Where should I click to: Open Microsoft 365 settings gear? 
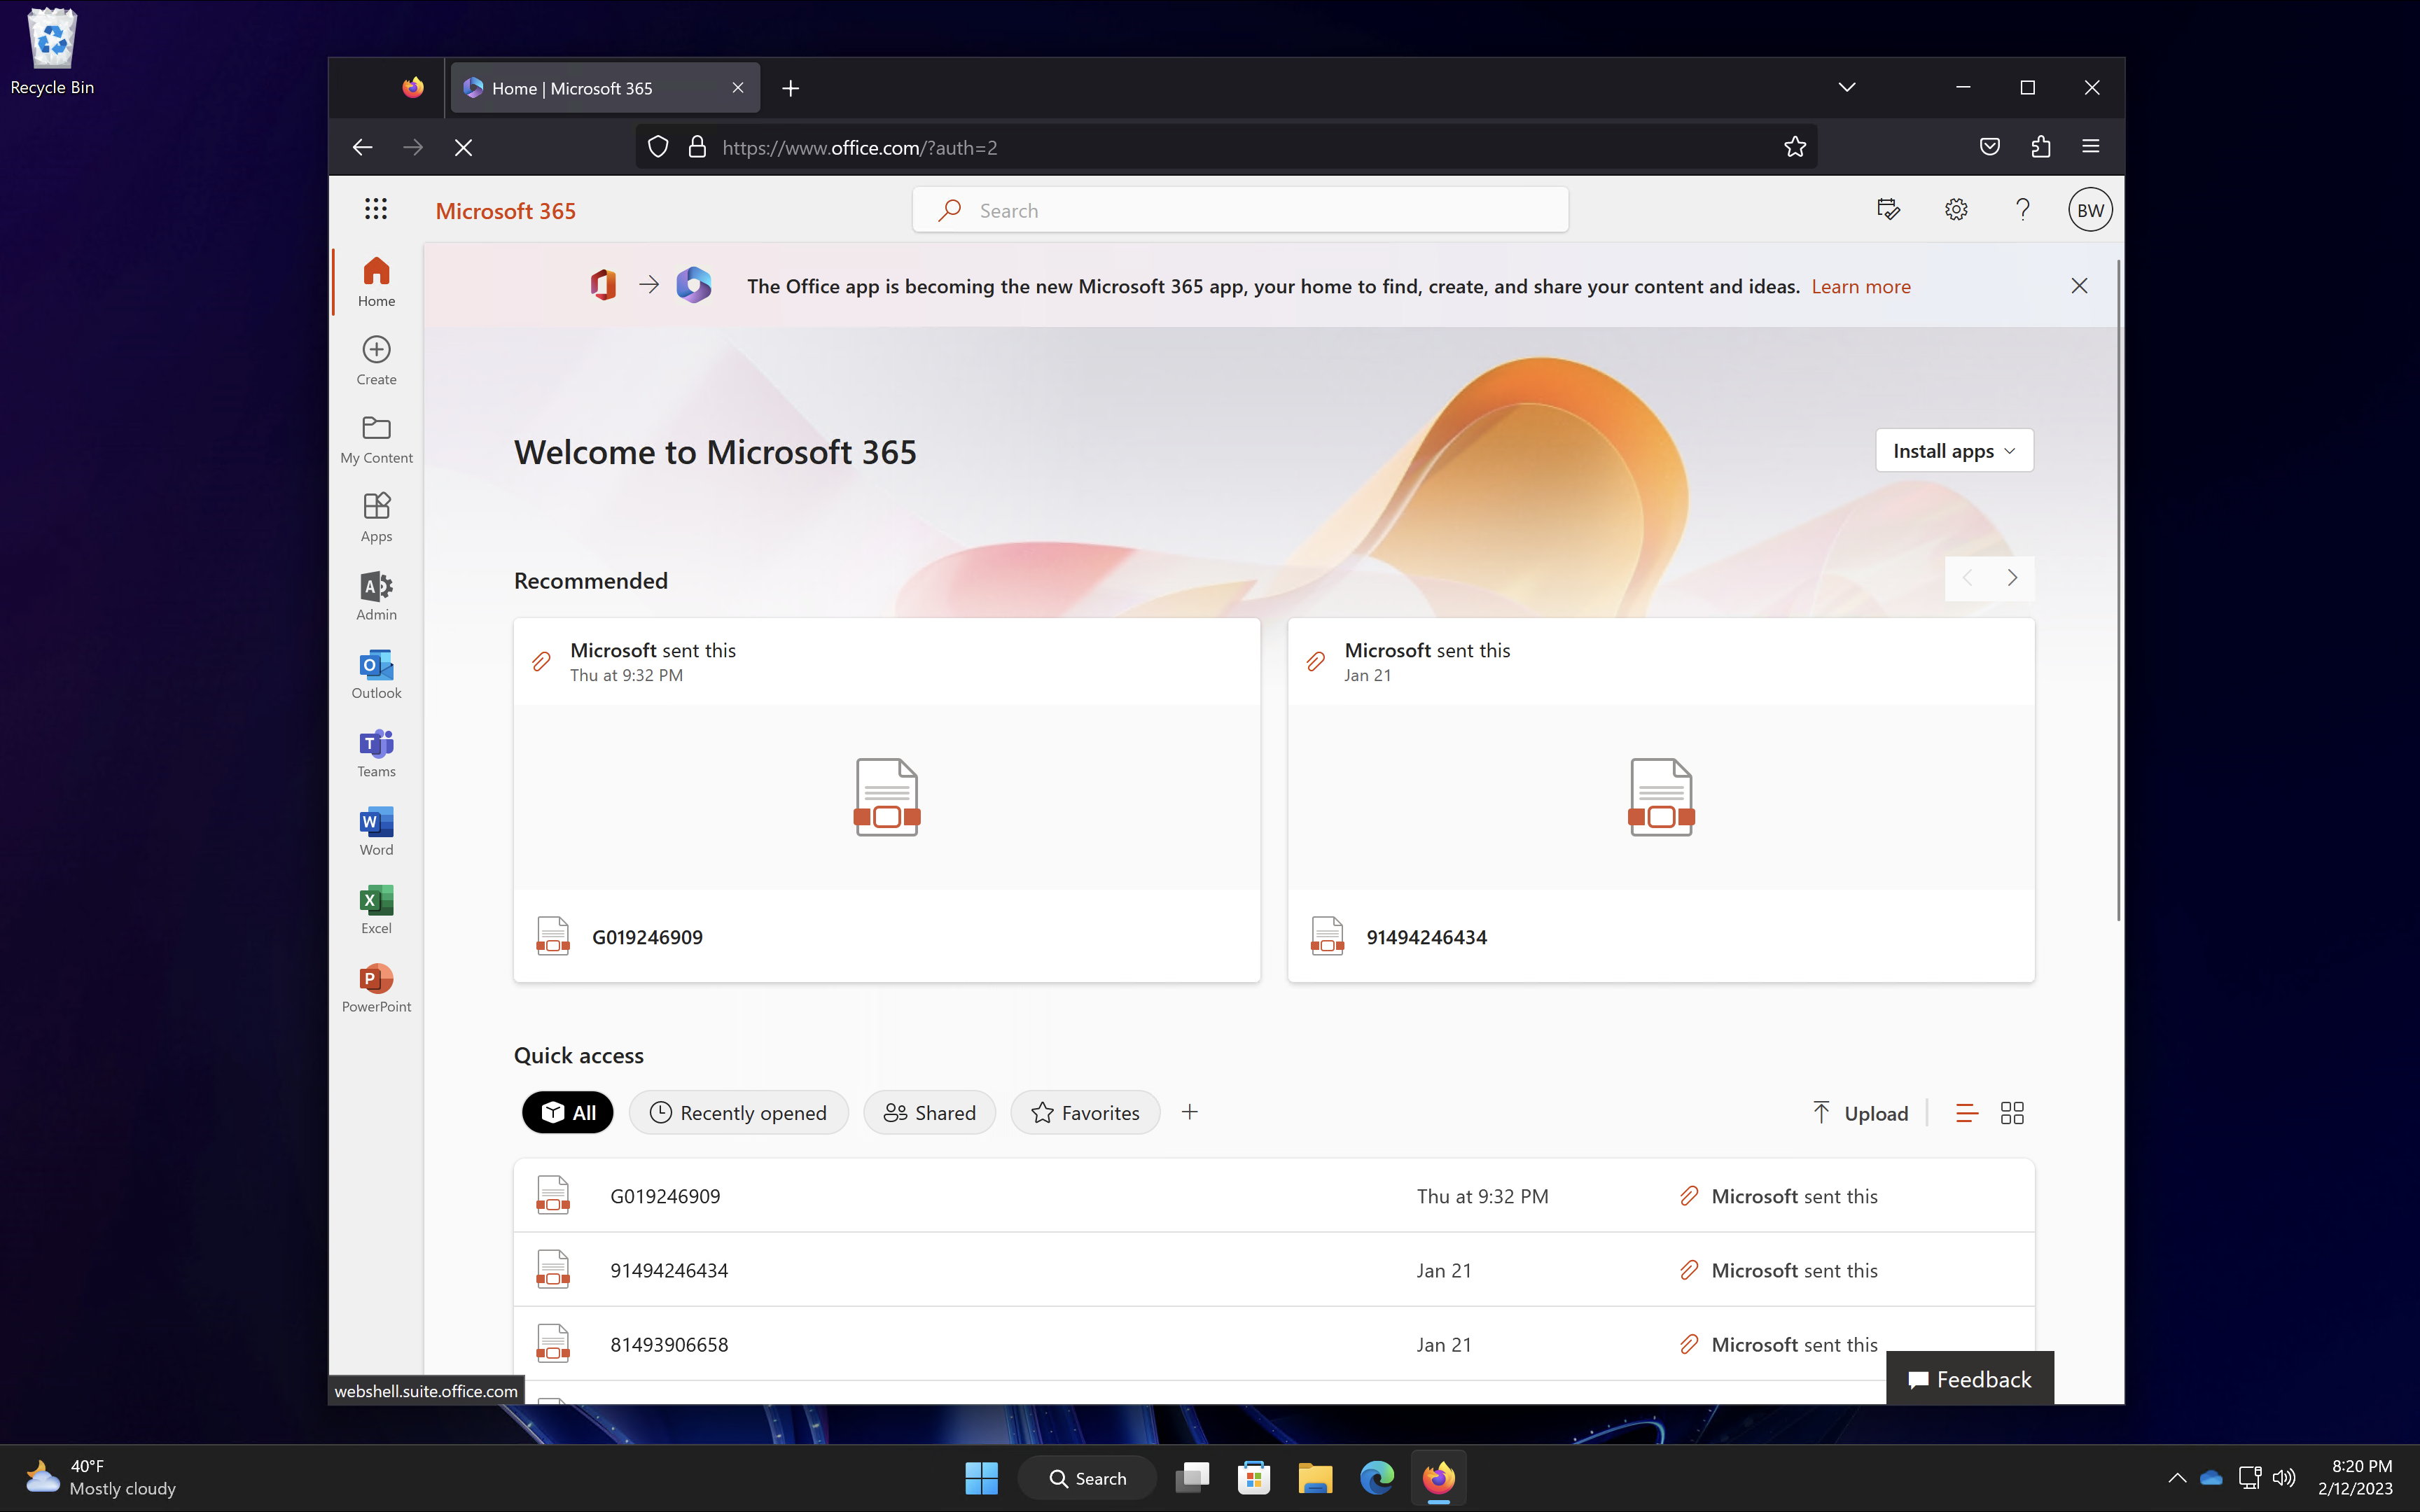[1956, 210]
